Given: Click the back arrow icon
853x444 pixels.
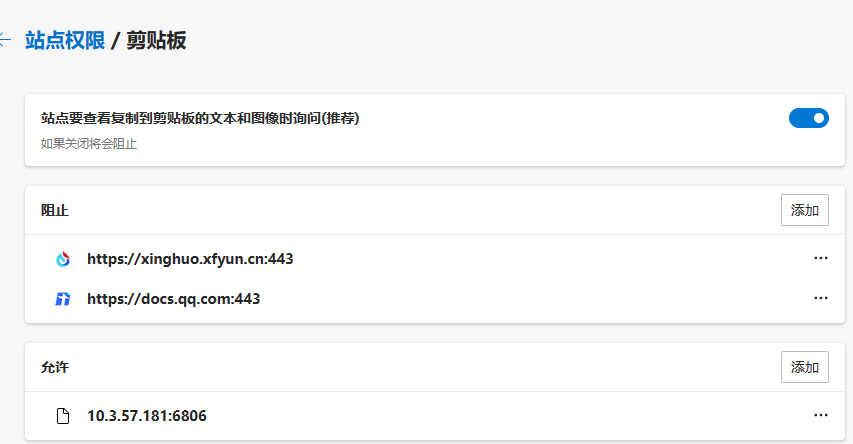Looking at the screenshot, I should pyautogui.click(x=5, y=41).
